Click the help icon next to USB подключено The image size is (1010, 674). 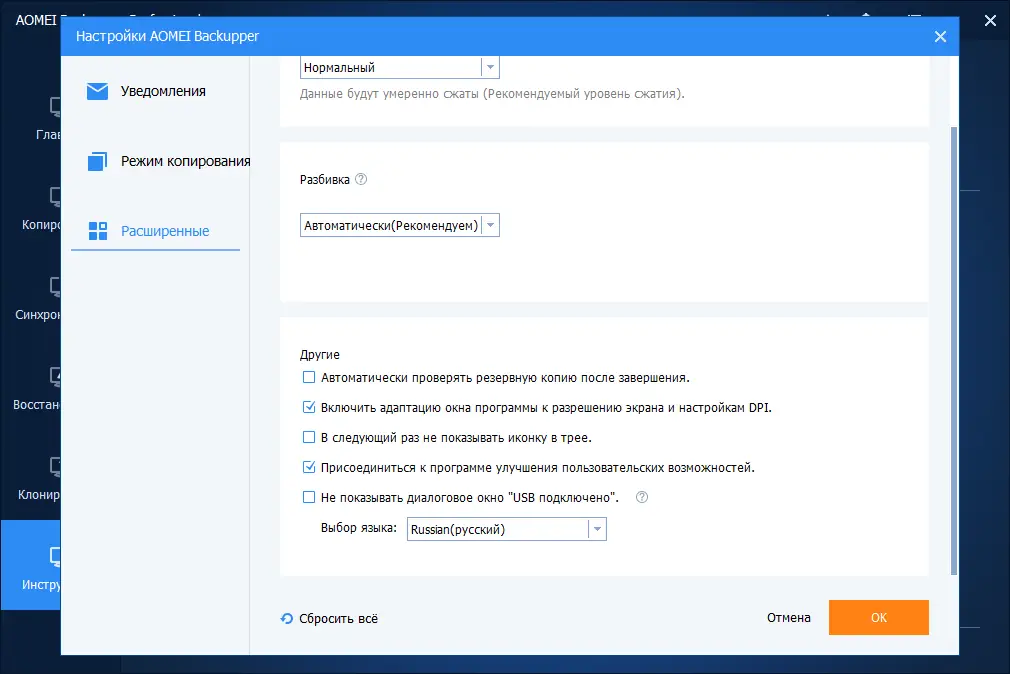pos(642,497)
